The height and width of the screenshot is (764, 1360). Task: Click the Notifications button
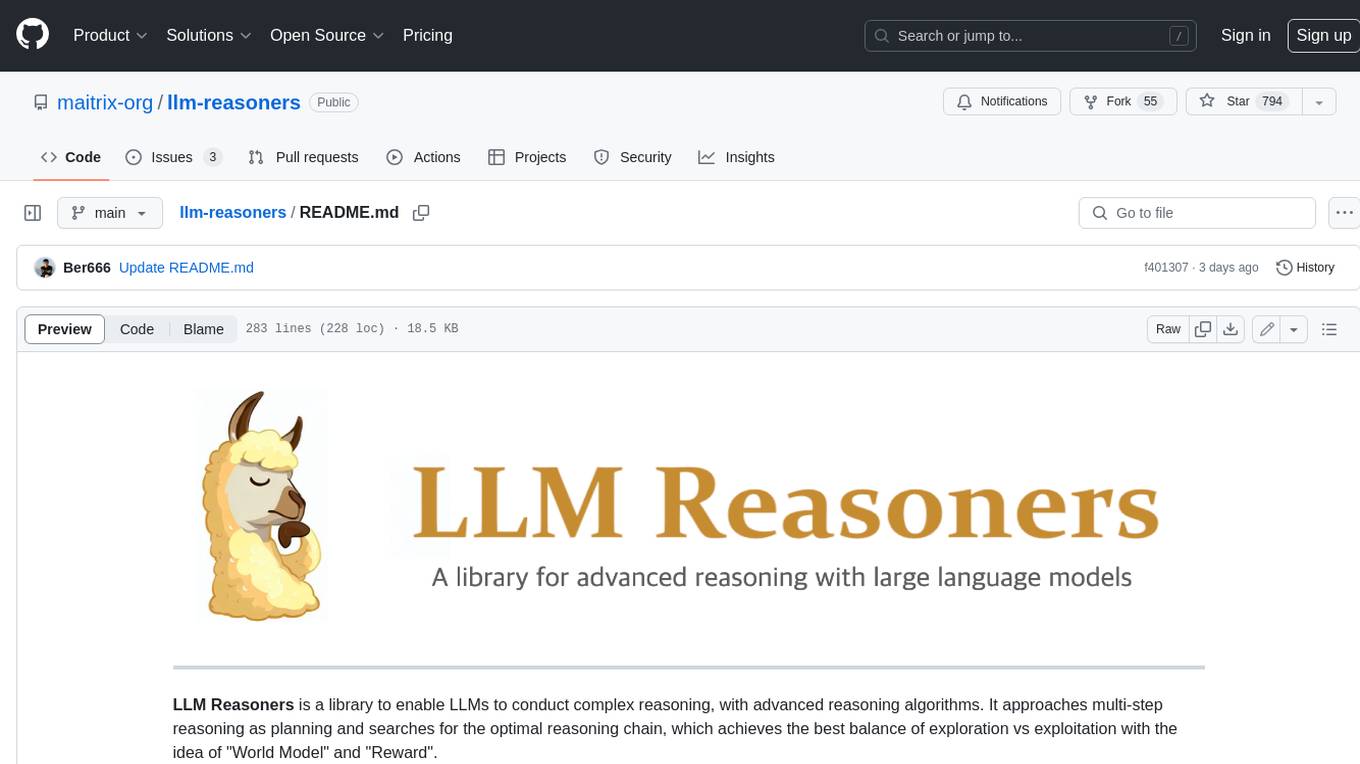pyautogui.click(x=1002, y=102)
